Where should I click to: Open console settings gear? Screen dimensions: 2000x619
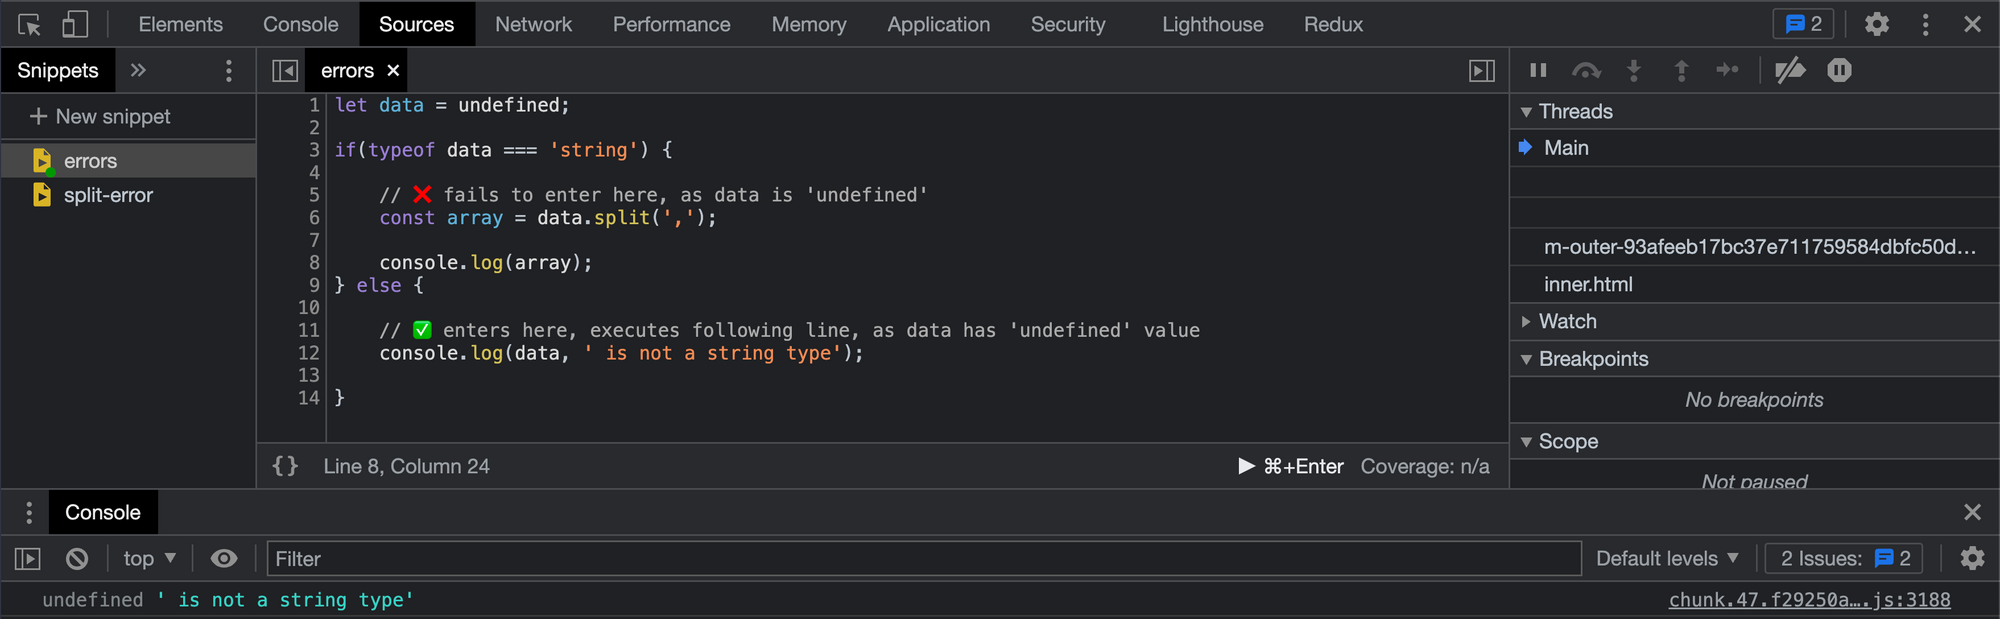pyautogui.click(x=1972, y=559)
